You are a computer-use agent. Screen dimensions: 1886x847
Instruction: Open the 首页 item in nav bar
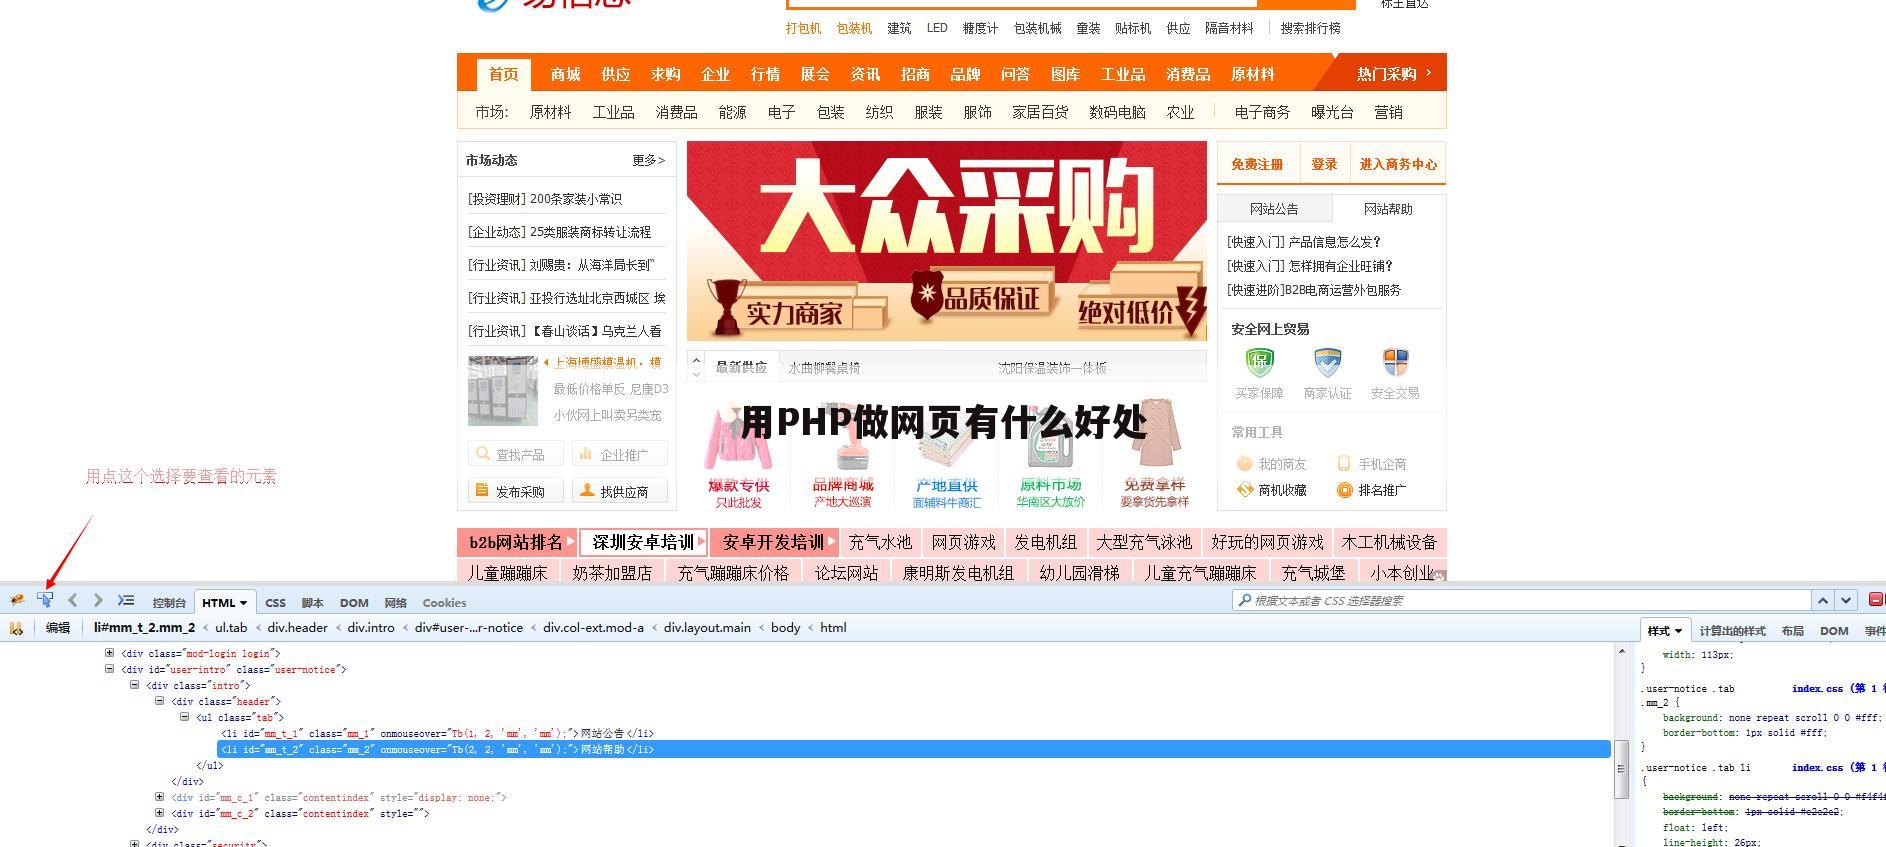coord(503,74)
